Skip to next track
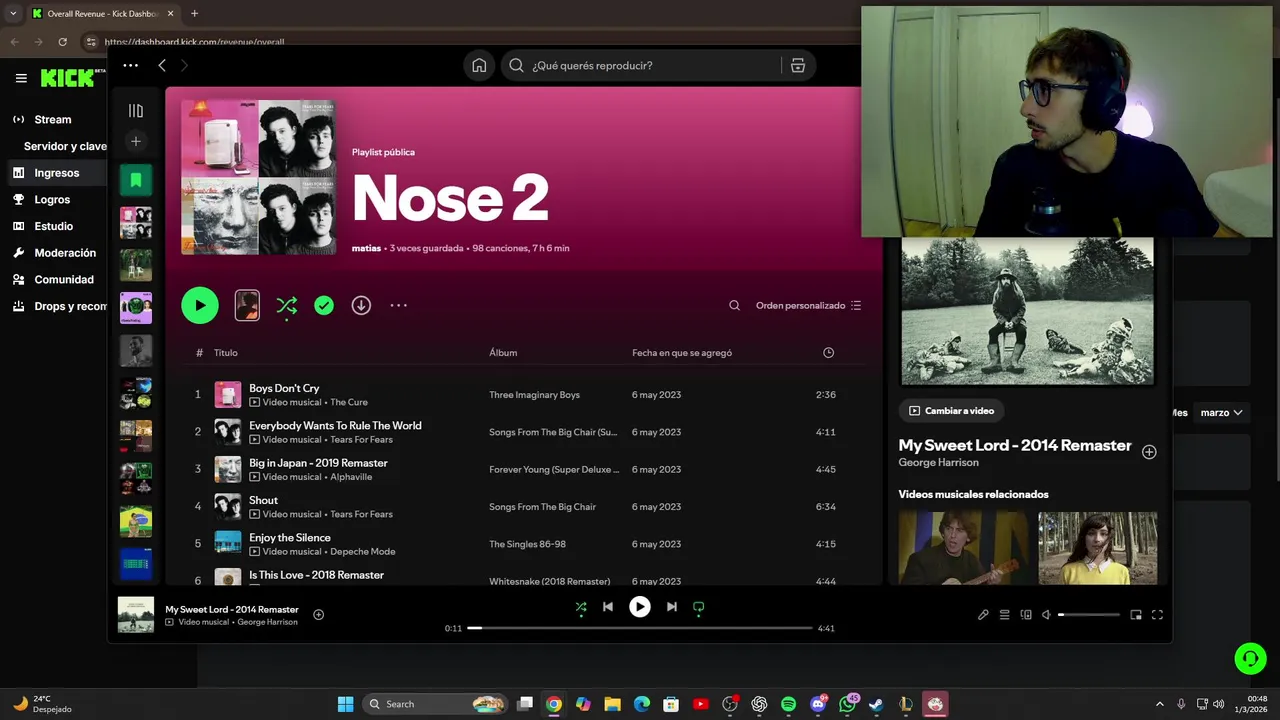Image resolution: width=1280 pixels, height=720 pixels. coord(672,606)
